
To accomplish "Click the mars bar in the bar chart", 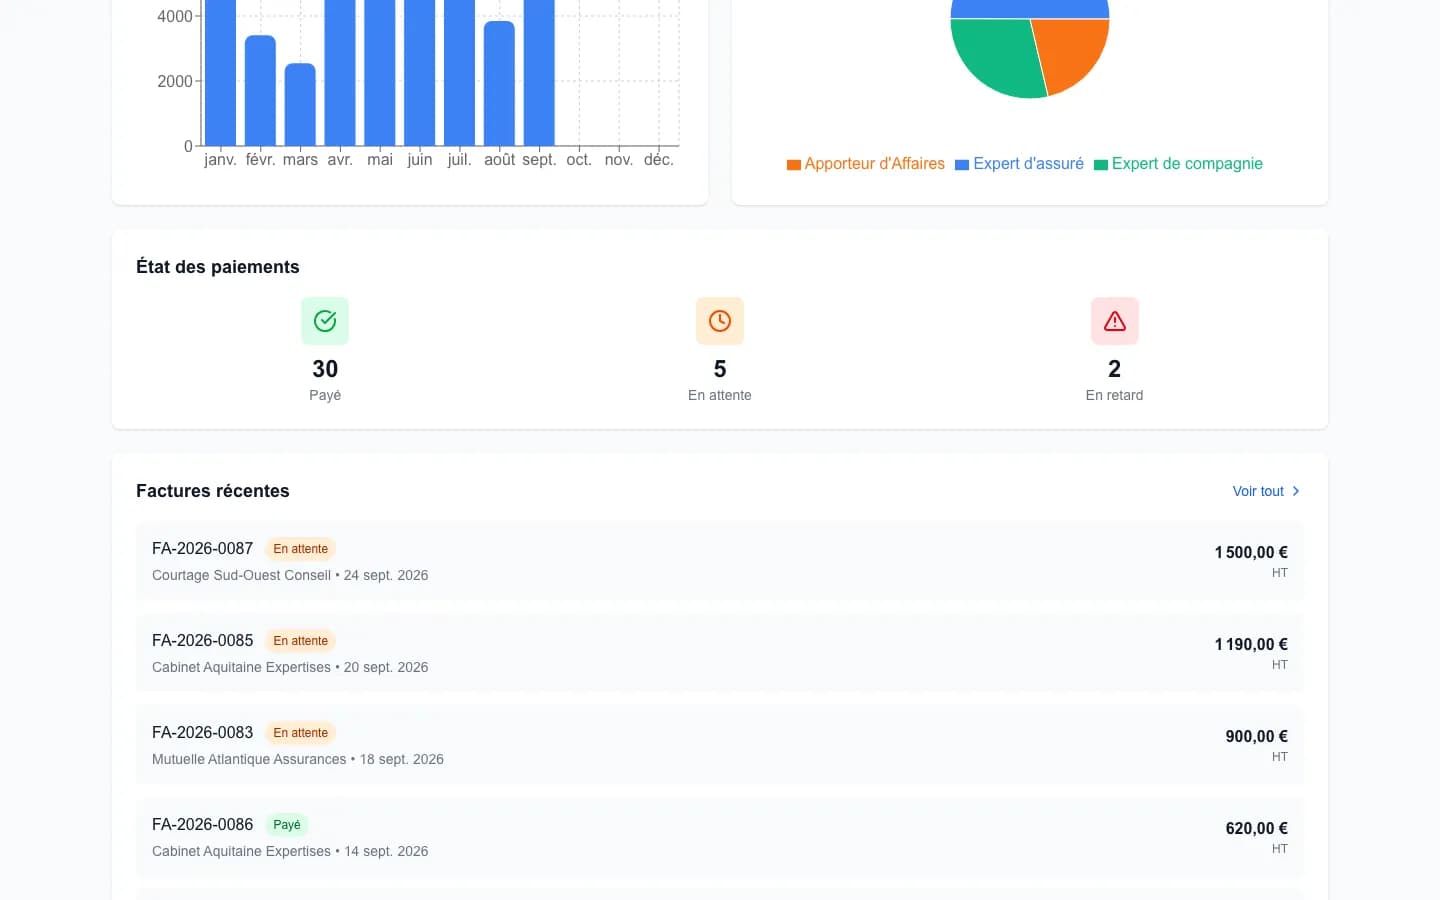I will pyautogui.click(x=300, y=105).
